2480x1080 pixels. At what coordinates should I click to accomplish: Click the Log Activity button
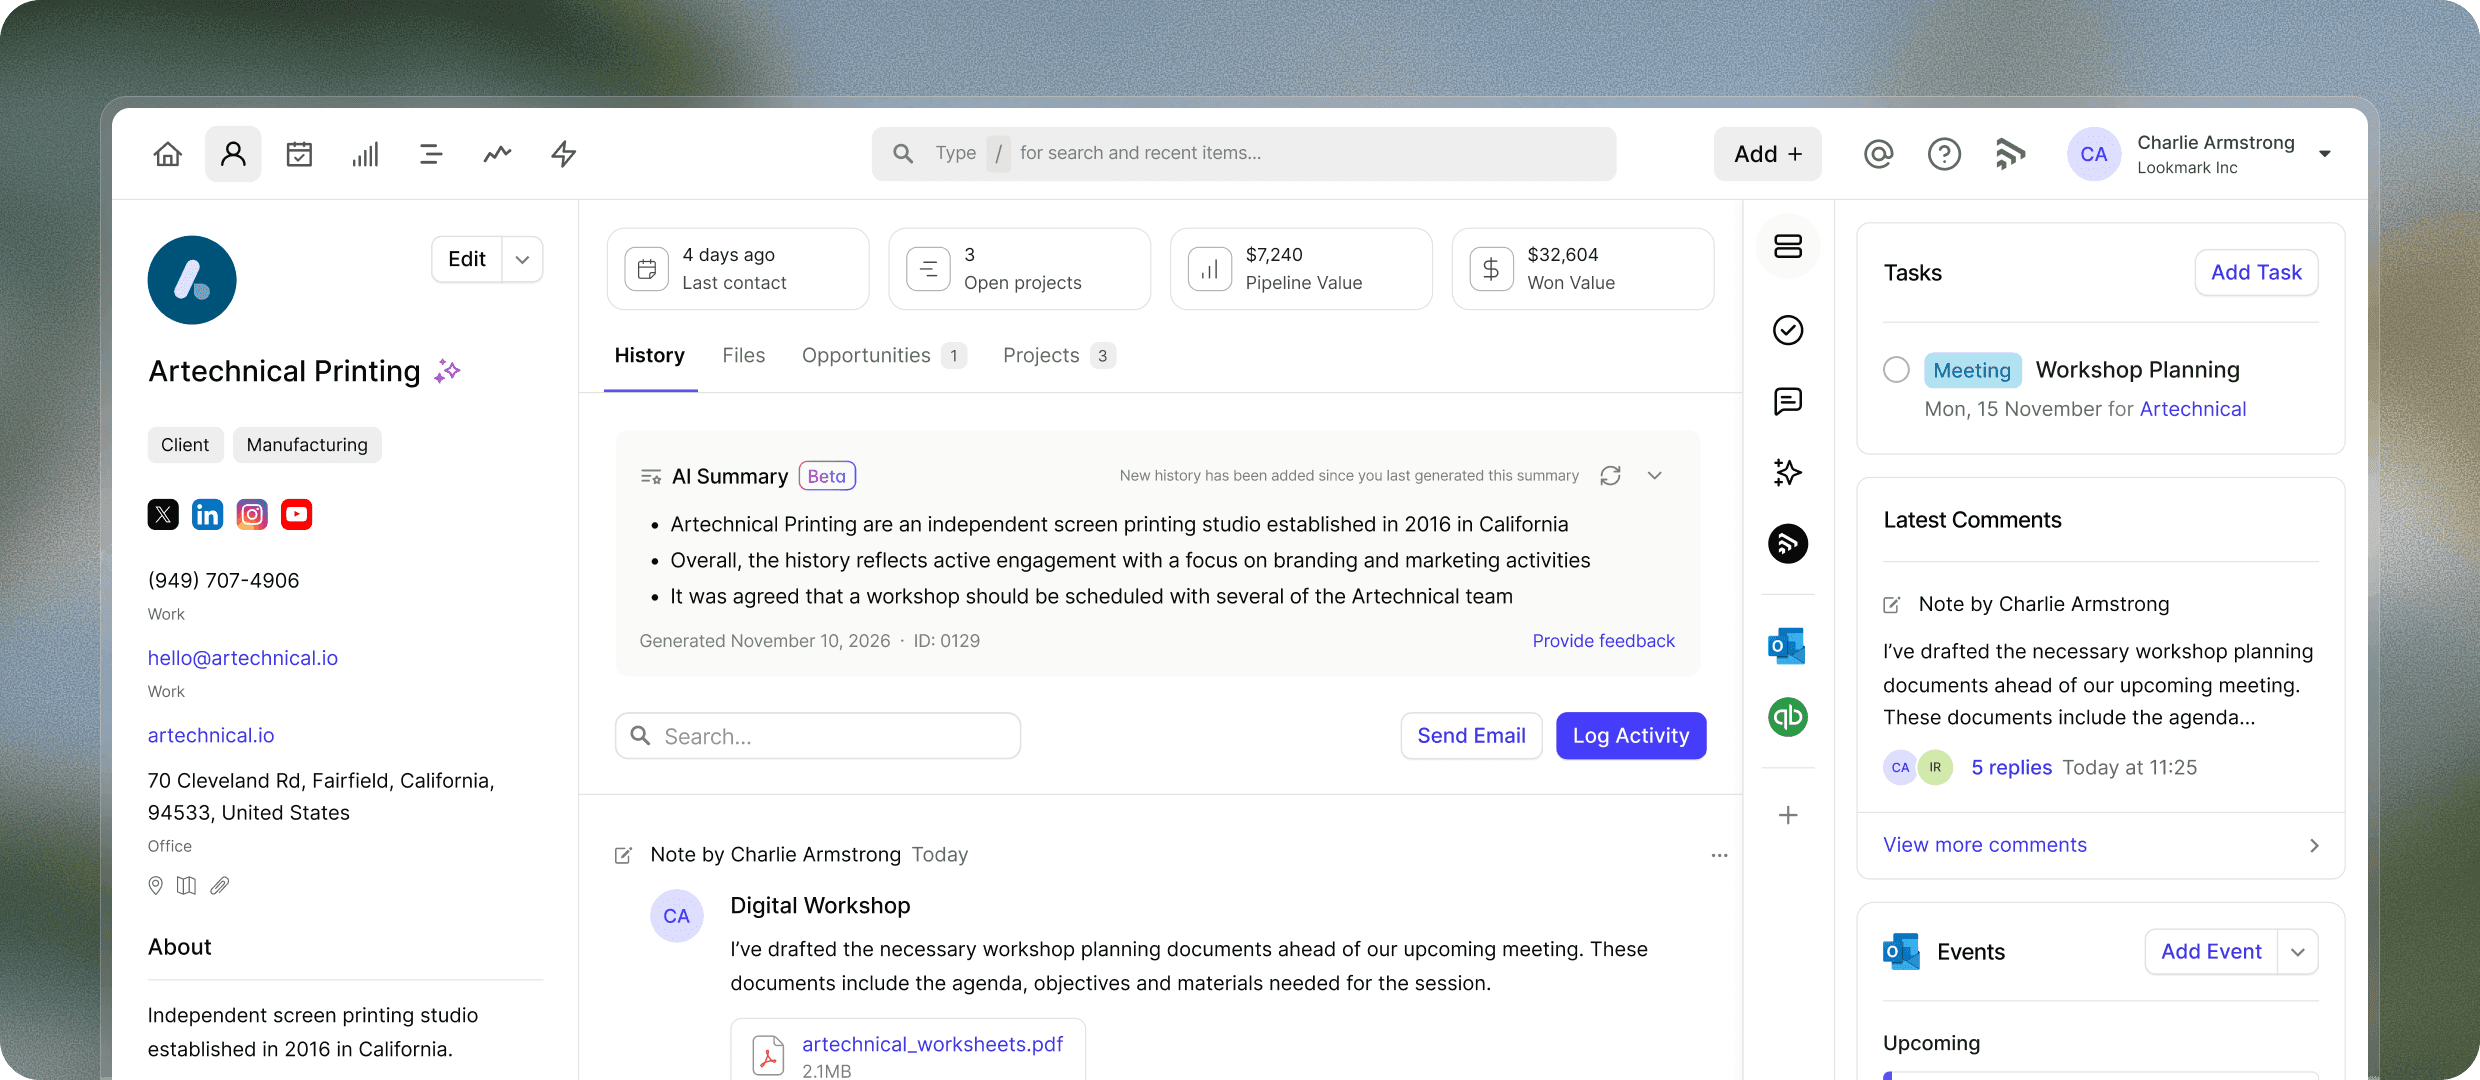1630,735
